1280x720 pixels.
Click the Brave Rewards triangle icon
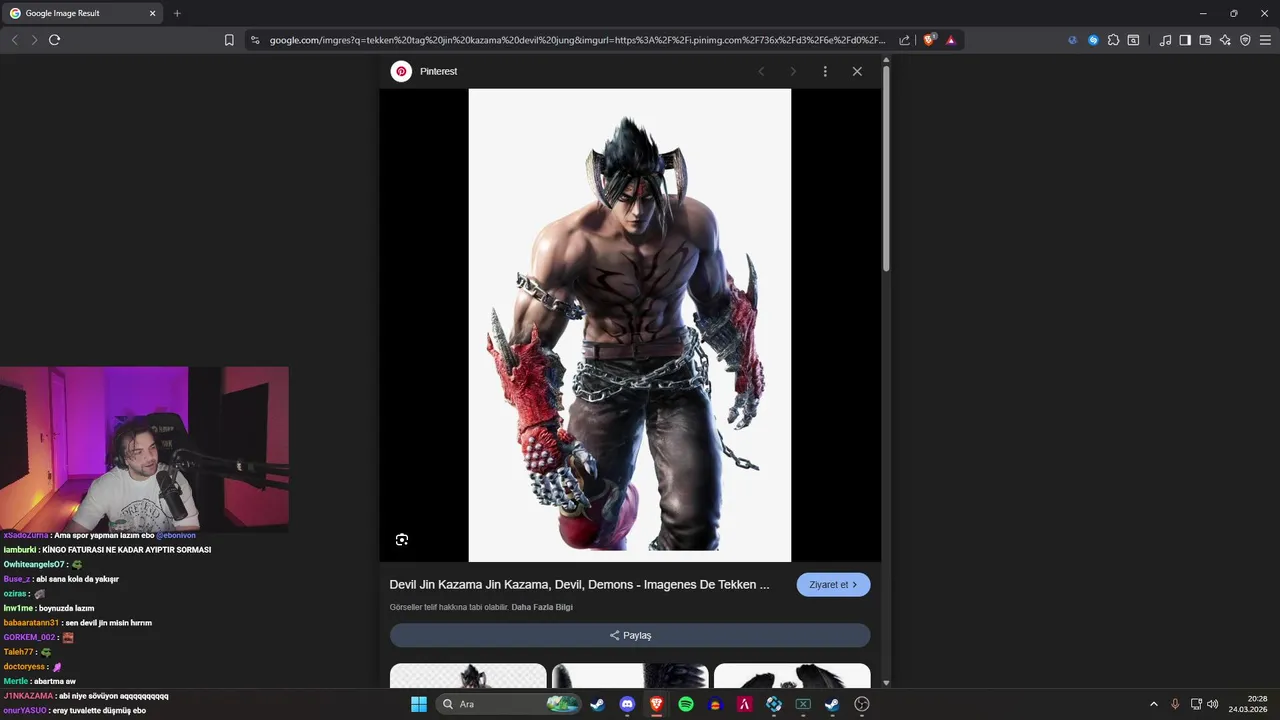point(951,40)
